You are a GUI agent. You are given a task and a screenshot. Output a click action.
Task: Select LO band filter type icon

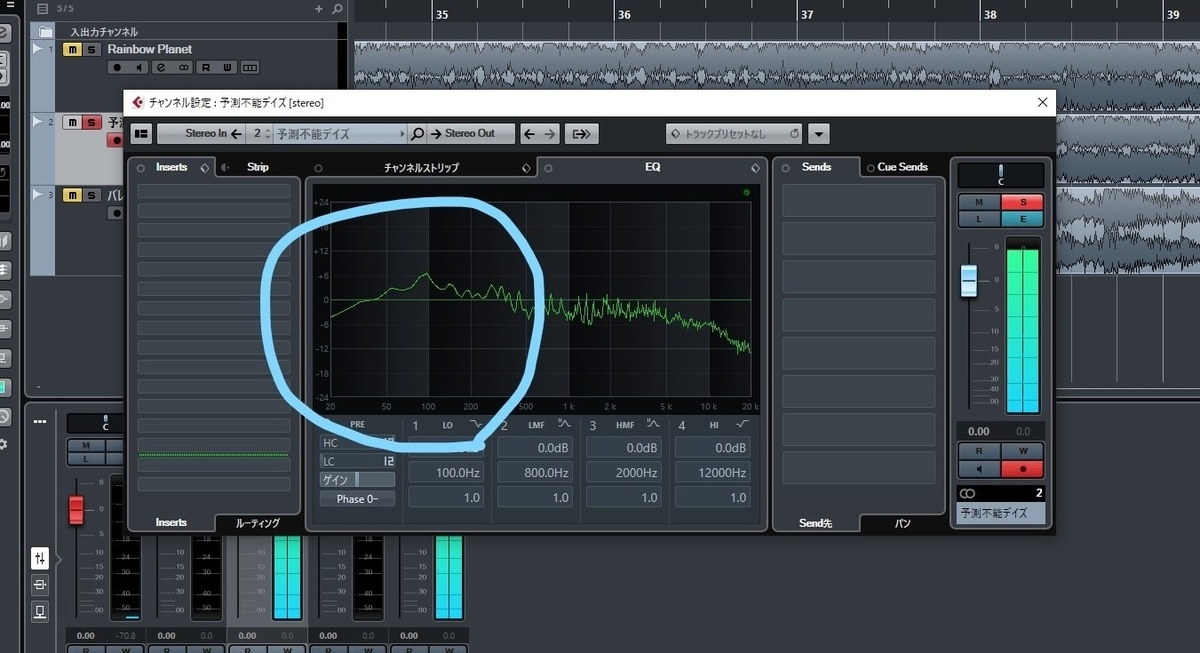[475, 426]
